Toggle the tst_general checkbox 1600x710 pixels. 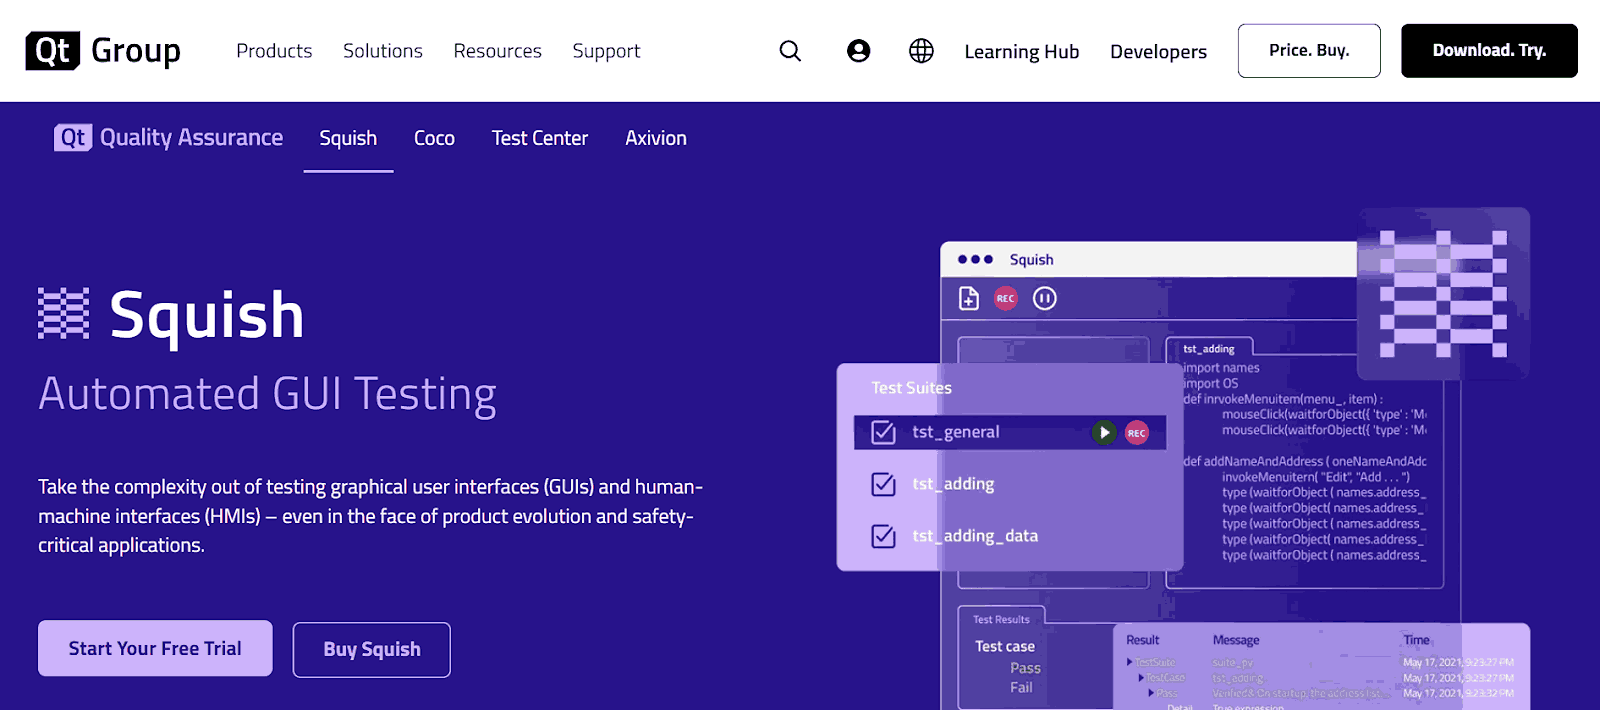click(x=883, y=432)
